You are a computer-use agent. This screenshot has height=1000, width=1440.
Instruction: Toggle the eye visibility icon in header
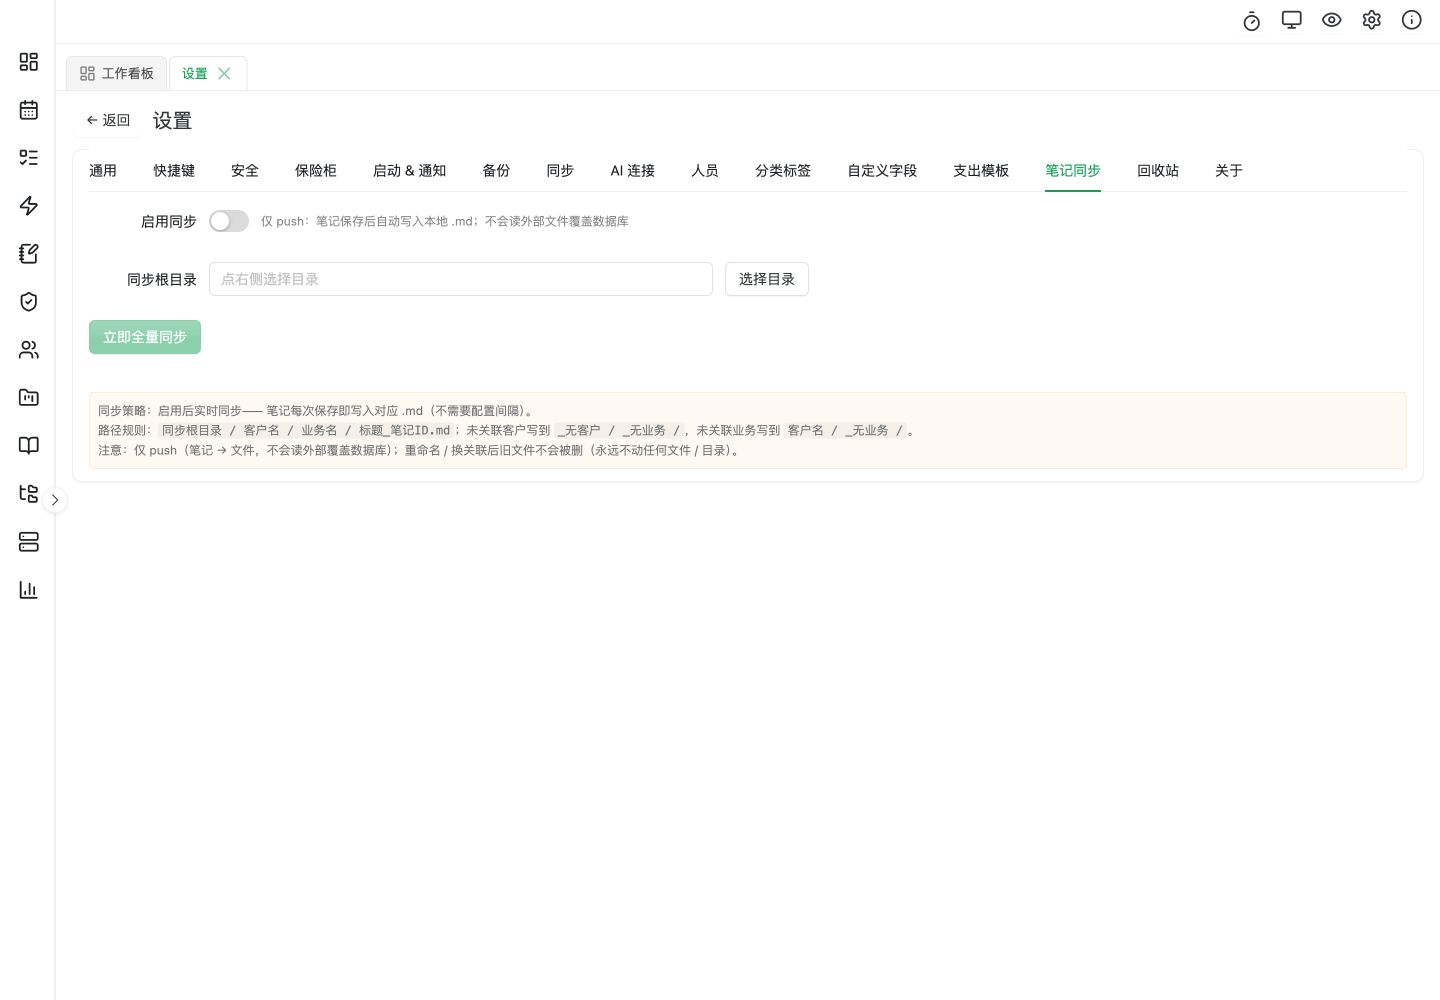pos(1332,20)
